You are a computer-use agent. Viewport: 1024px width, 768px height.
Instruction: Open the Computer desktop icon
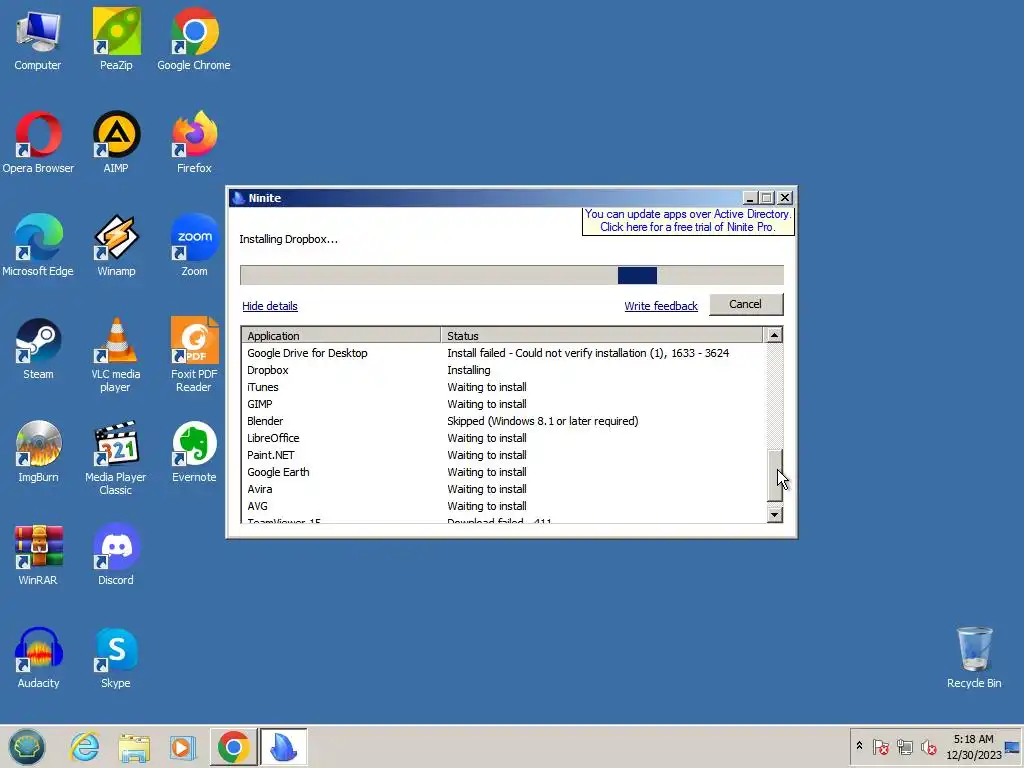click(38, 40)
